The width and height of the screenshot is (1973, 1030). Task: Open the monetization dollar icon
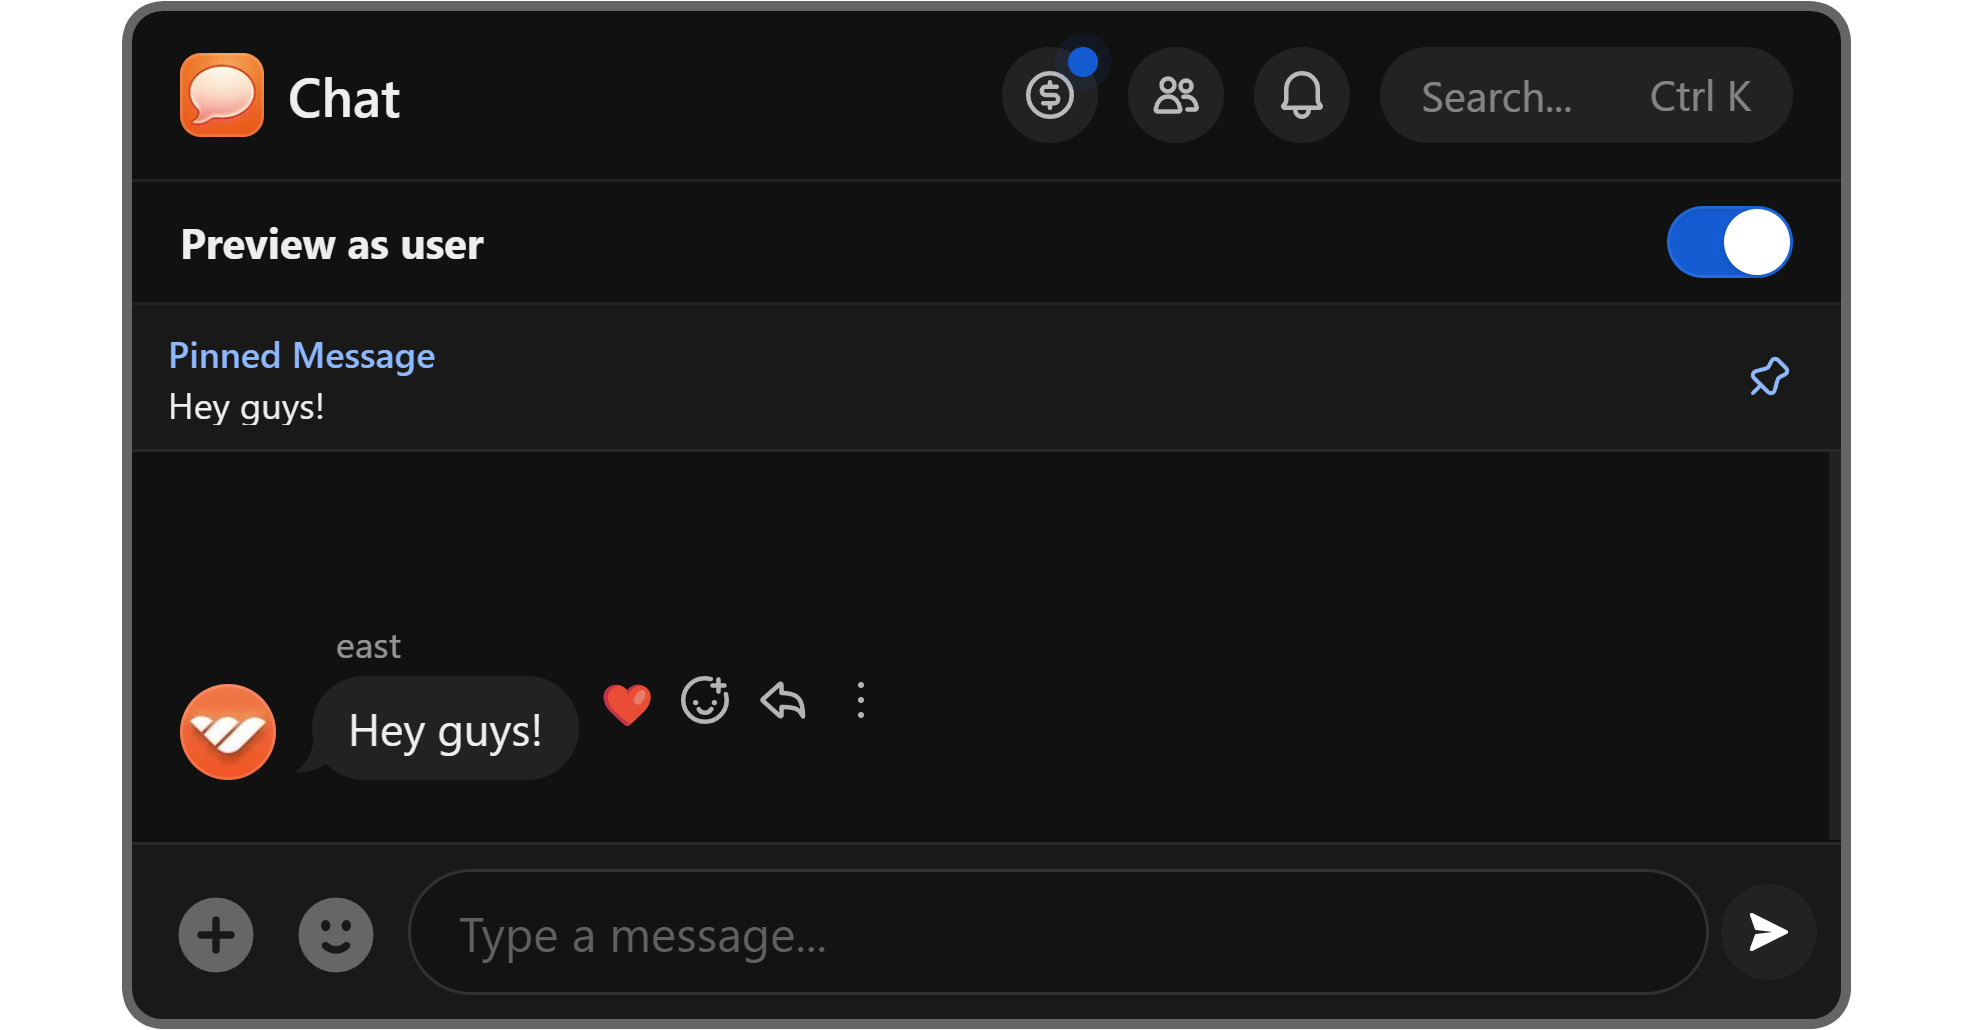(1050, 95)
